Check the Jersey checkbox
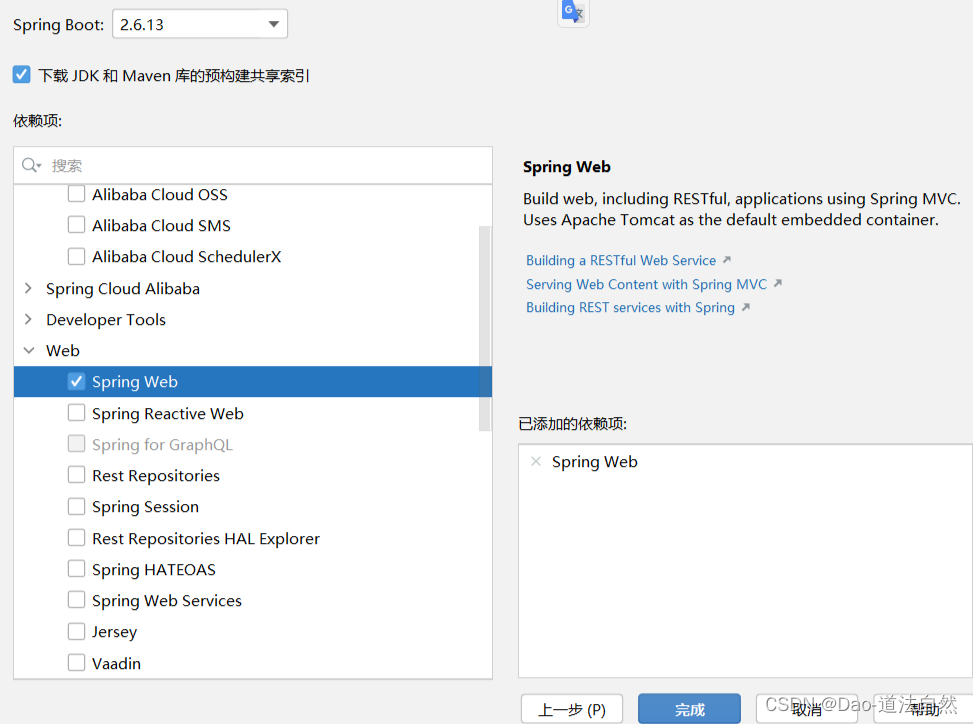The height and width of the screenshot is (724, 973). [x=76, y=631]
